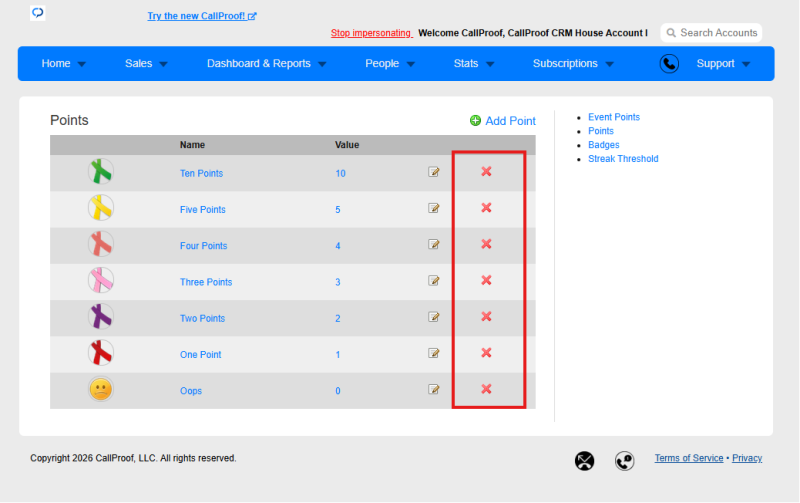
Task: Delete the Three Points entry
Action: [486, 281]
